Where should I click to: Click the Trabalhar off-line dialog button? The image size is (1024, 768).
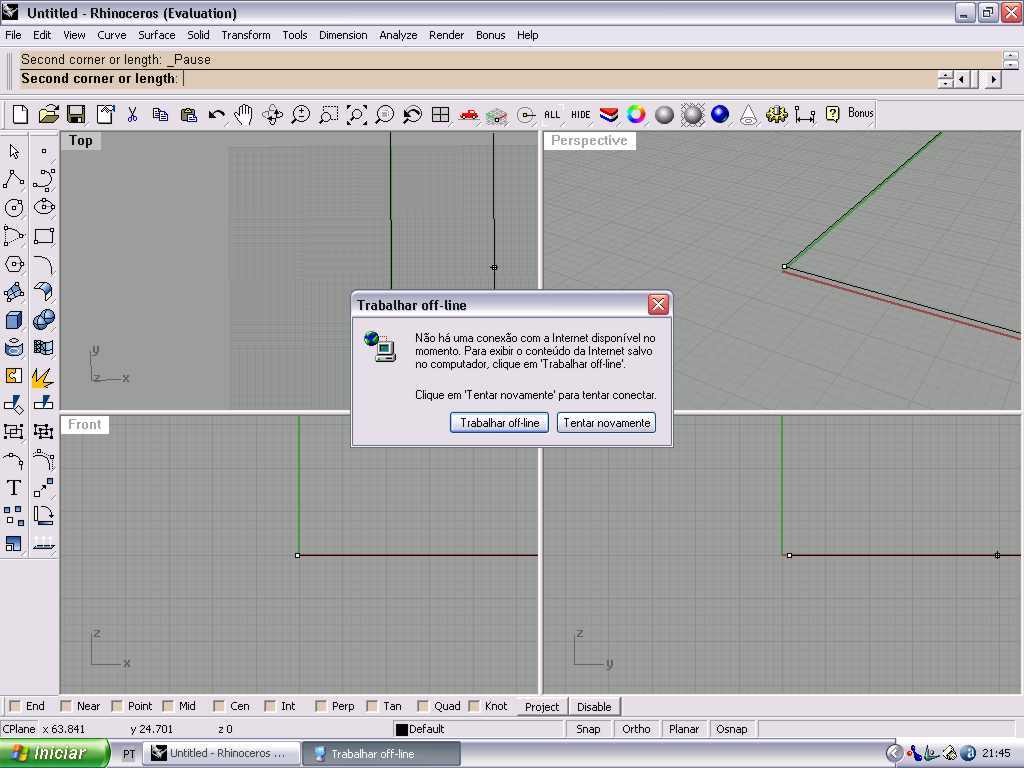500,423
